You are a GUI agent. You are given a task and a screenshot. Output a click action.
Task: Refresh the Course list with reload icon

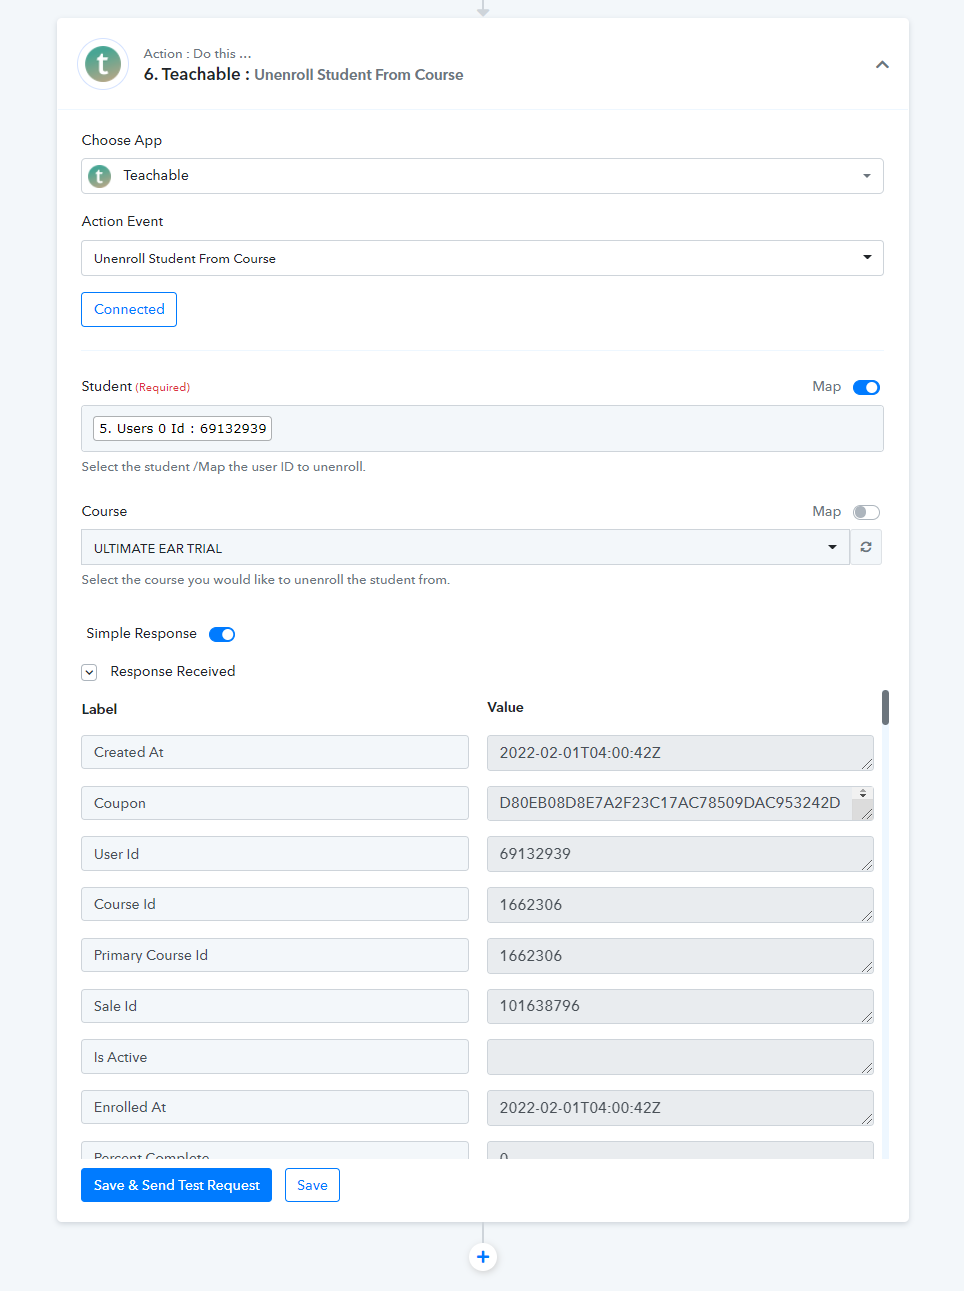point(866,547)
